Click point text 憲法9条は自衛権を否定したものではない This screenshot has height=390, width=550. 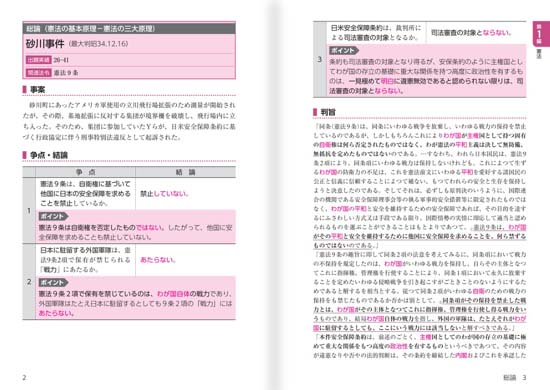pos(135,232)
